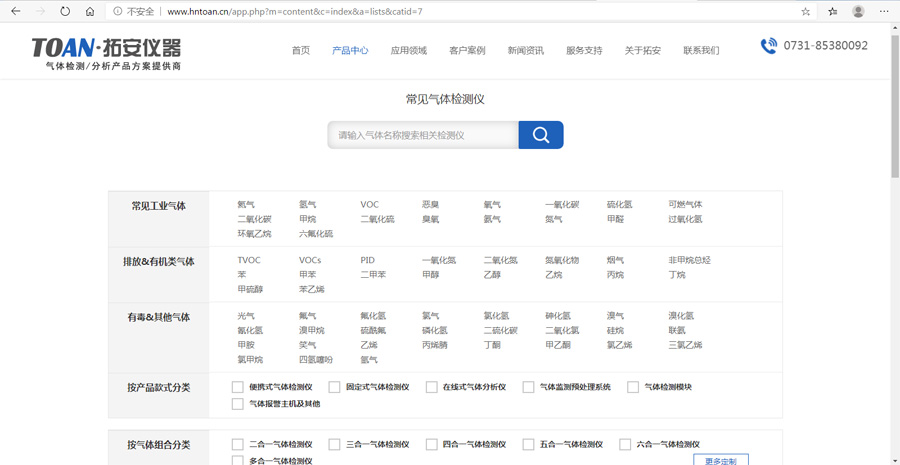Check 气体监测预处理系统 checkbox
Image resolution: width=900 pixels, height=465 pixels.
(528, 387)
